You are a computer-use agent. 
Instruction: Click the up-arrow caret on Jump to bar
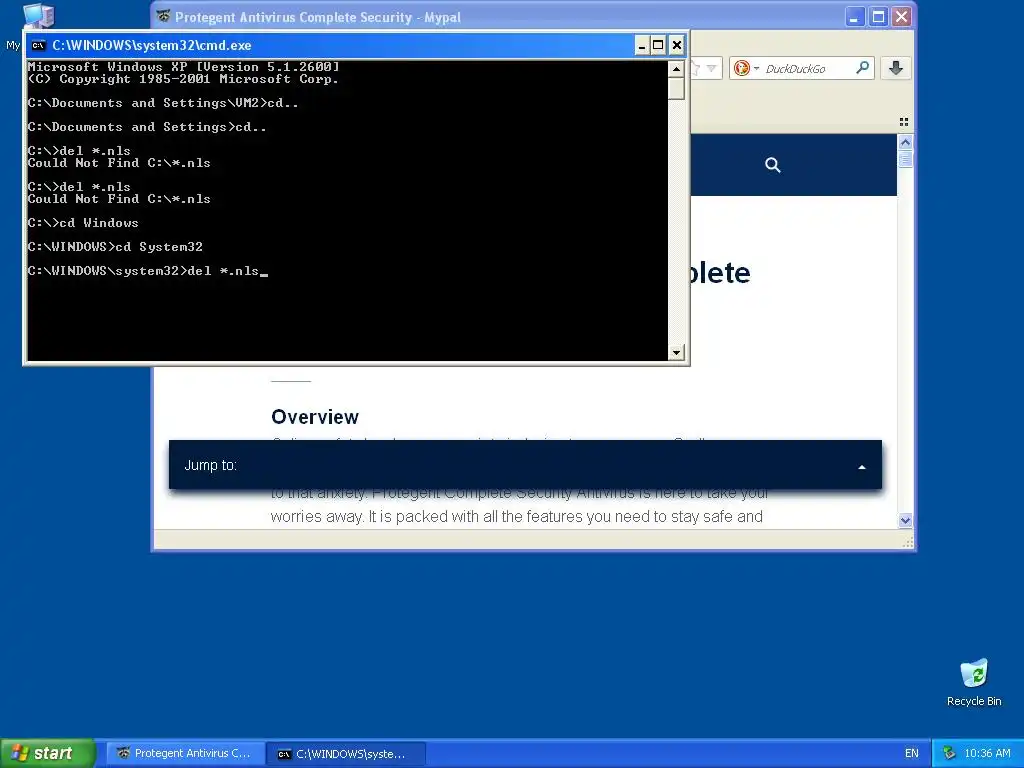click(861, 467)
